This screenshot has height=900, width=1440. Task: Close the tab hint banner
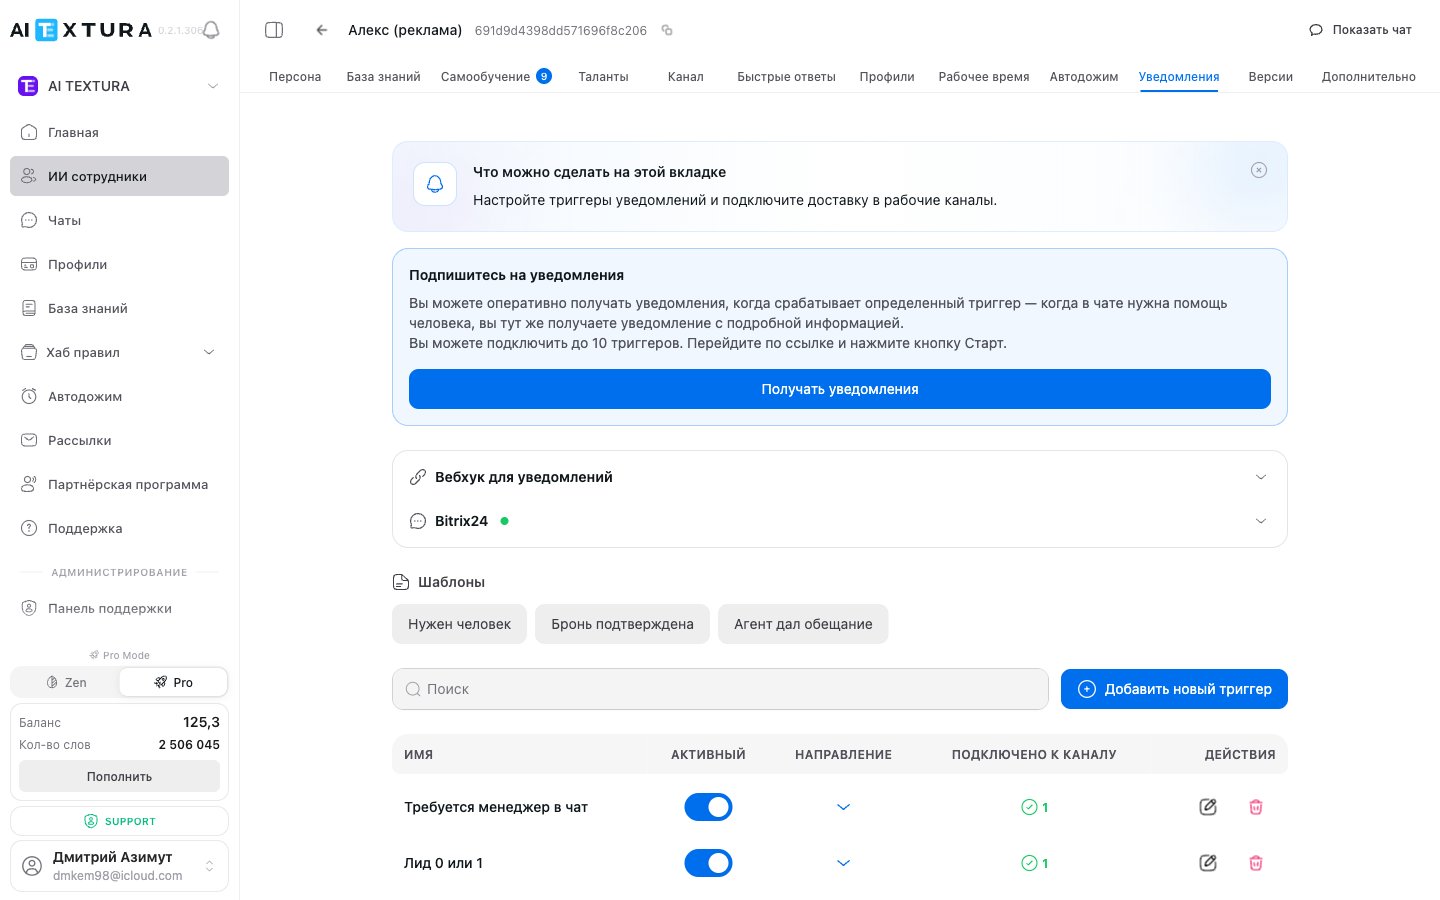(x=1259, y=170)
